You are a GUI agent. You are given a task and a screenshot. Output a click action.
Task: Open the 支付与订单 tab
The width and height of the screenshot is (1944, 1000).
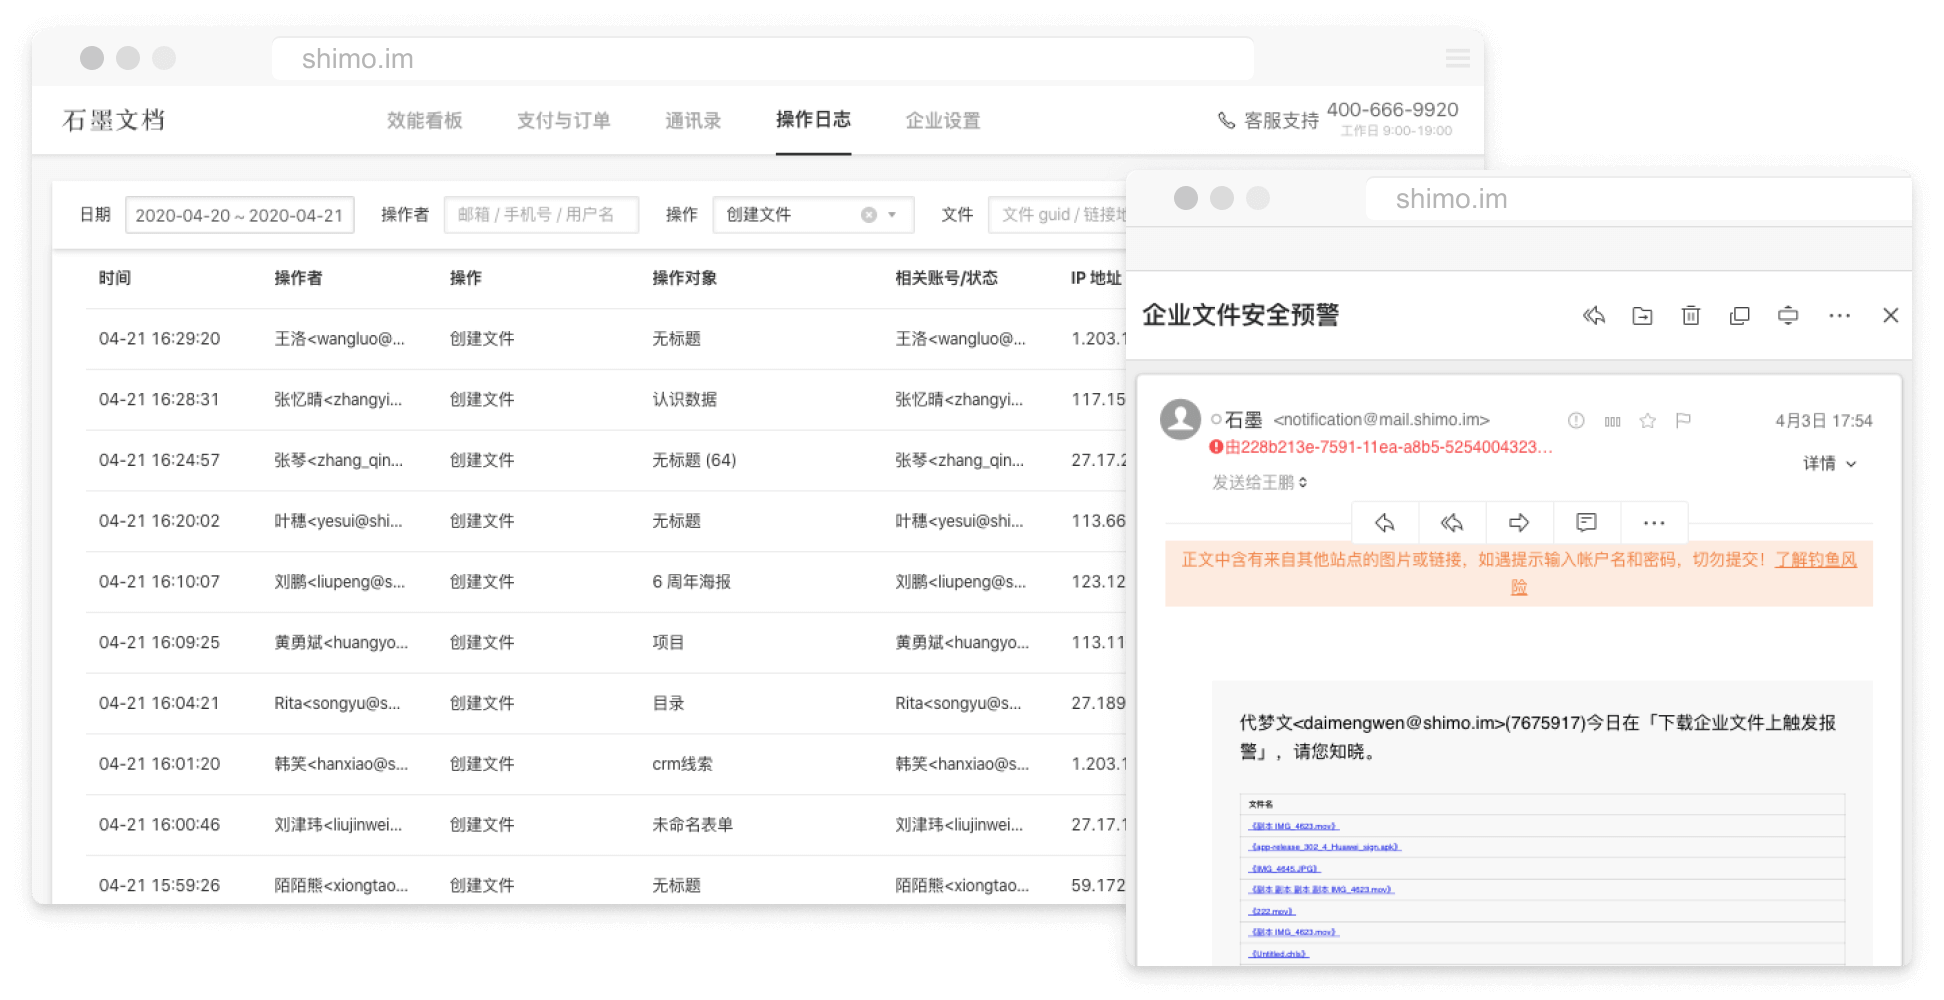563,121
